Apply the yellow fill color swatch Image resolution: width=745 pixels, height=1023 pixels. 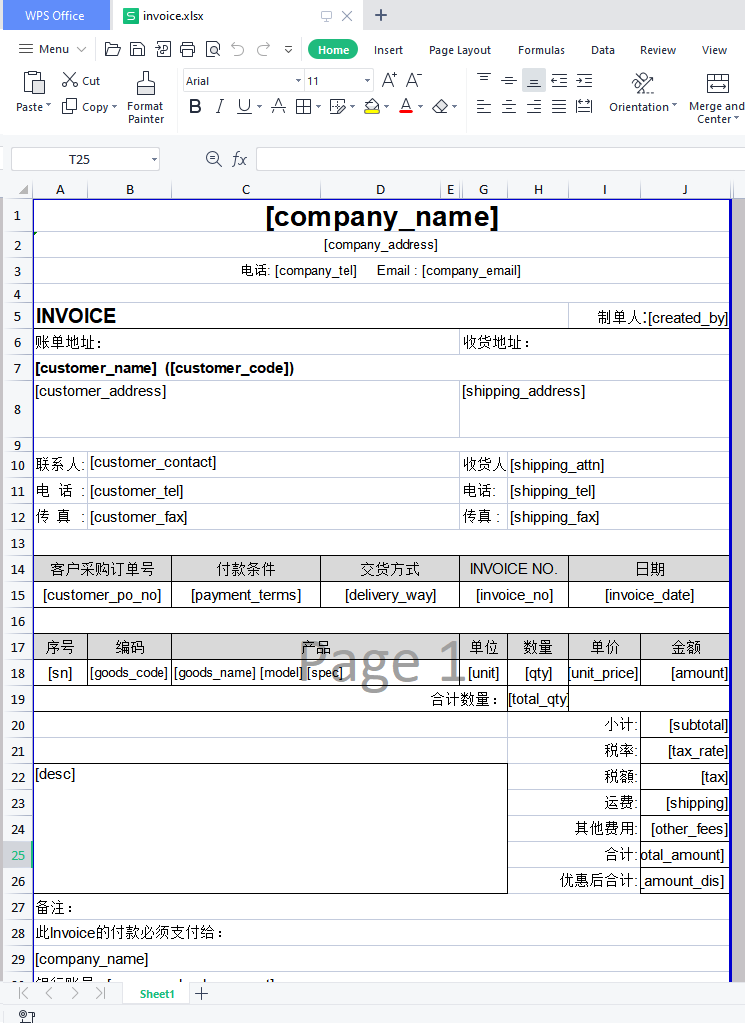coord(371,106)
